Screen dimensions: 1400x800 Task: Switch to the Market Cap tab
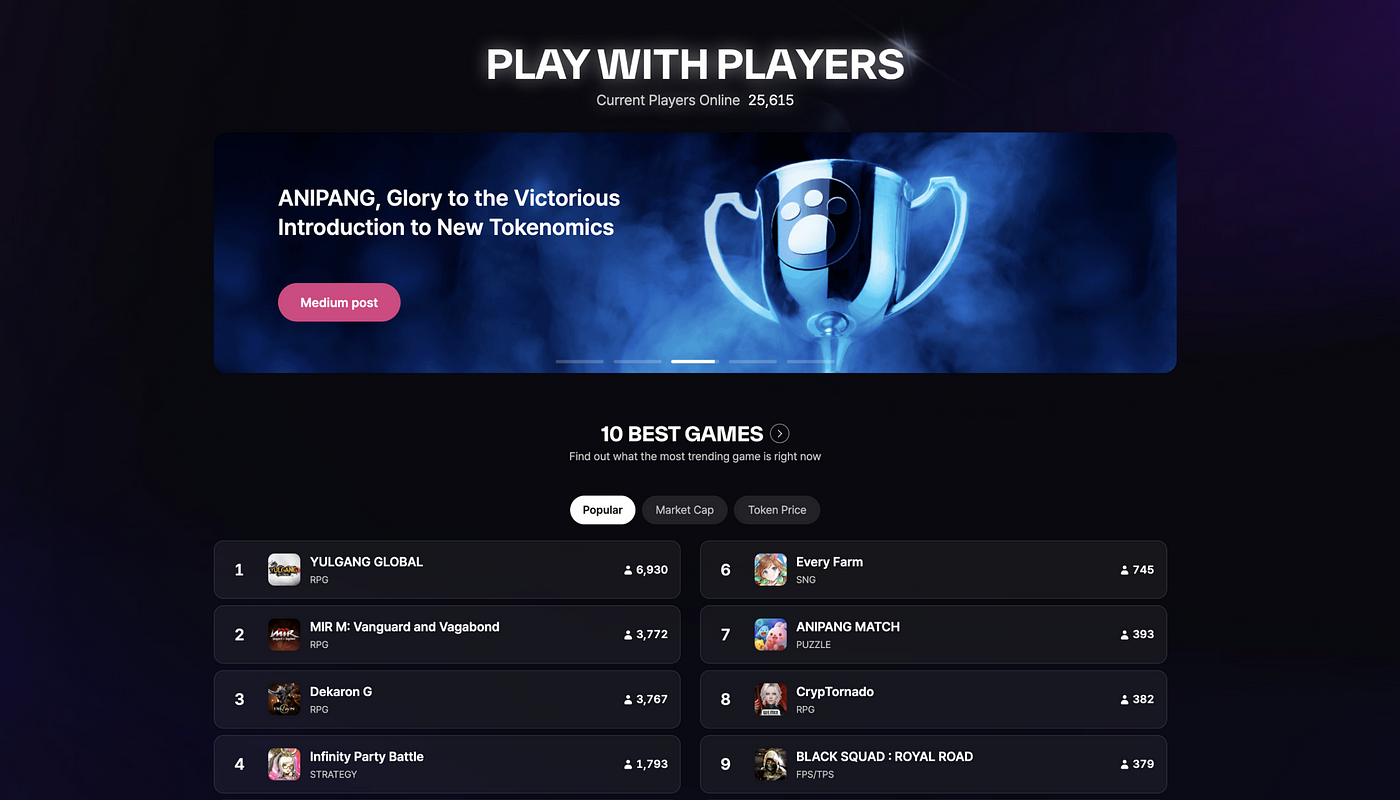click(685, 510)
